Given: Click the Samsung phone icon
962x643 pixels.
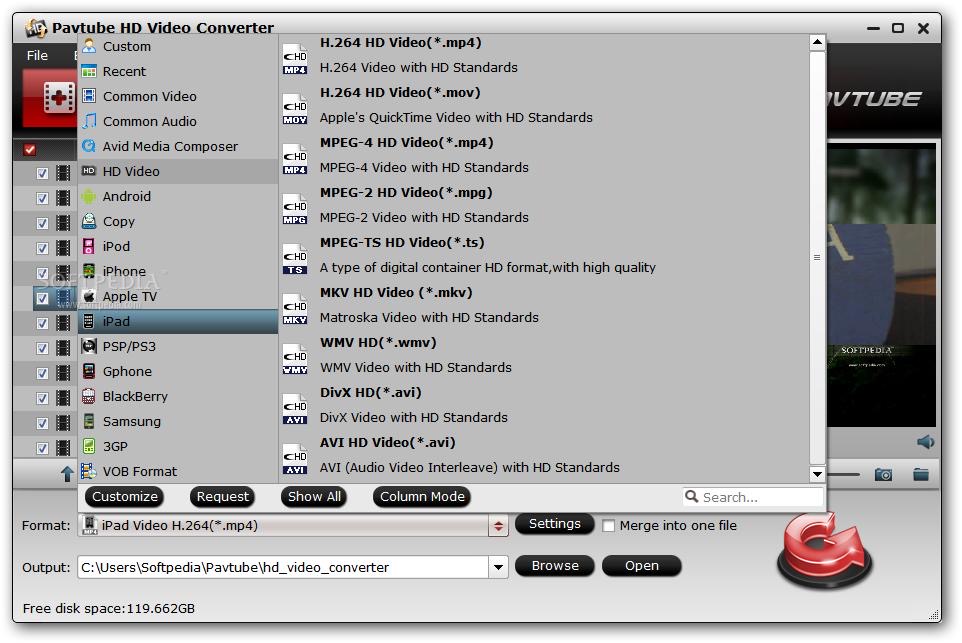Looking at the screenshot, I should coord(90,422).
